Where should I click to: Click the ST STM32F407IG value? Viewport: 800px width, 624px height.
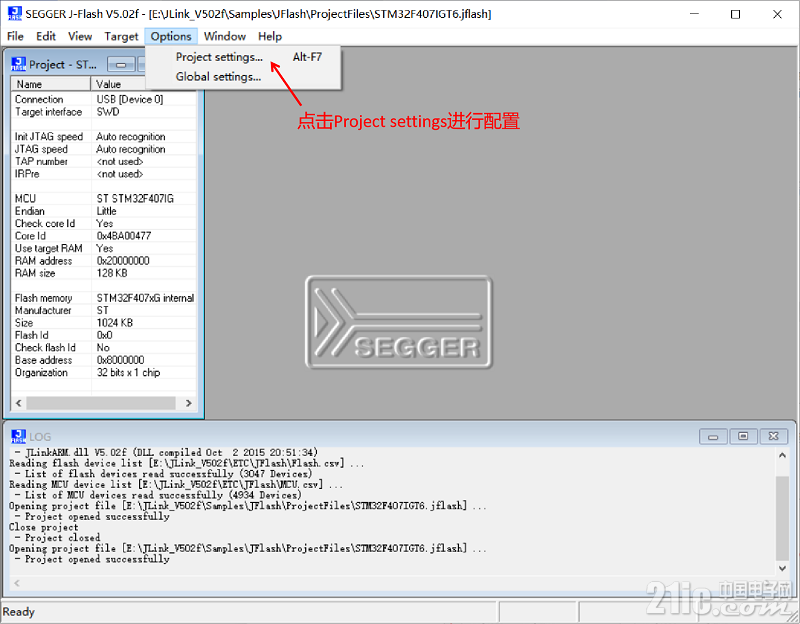tap(135, 198)
